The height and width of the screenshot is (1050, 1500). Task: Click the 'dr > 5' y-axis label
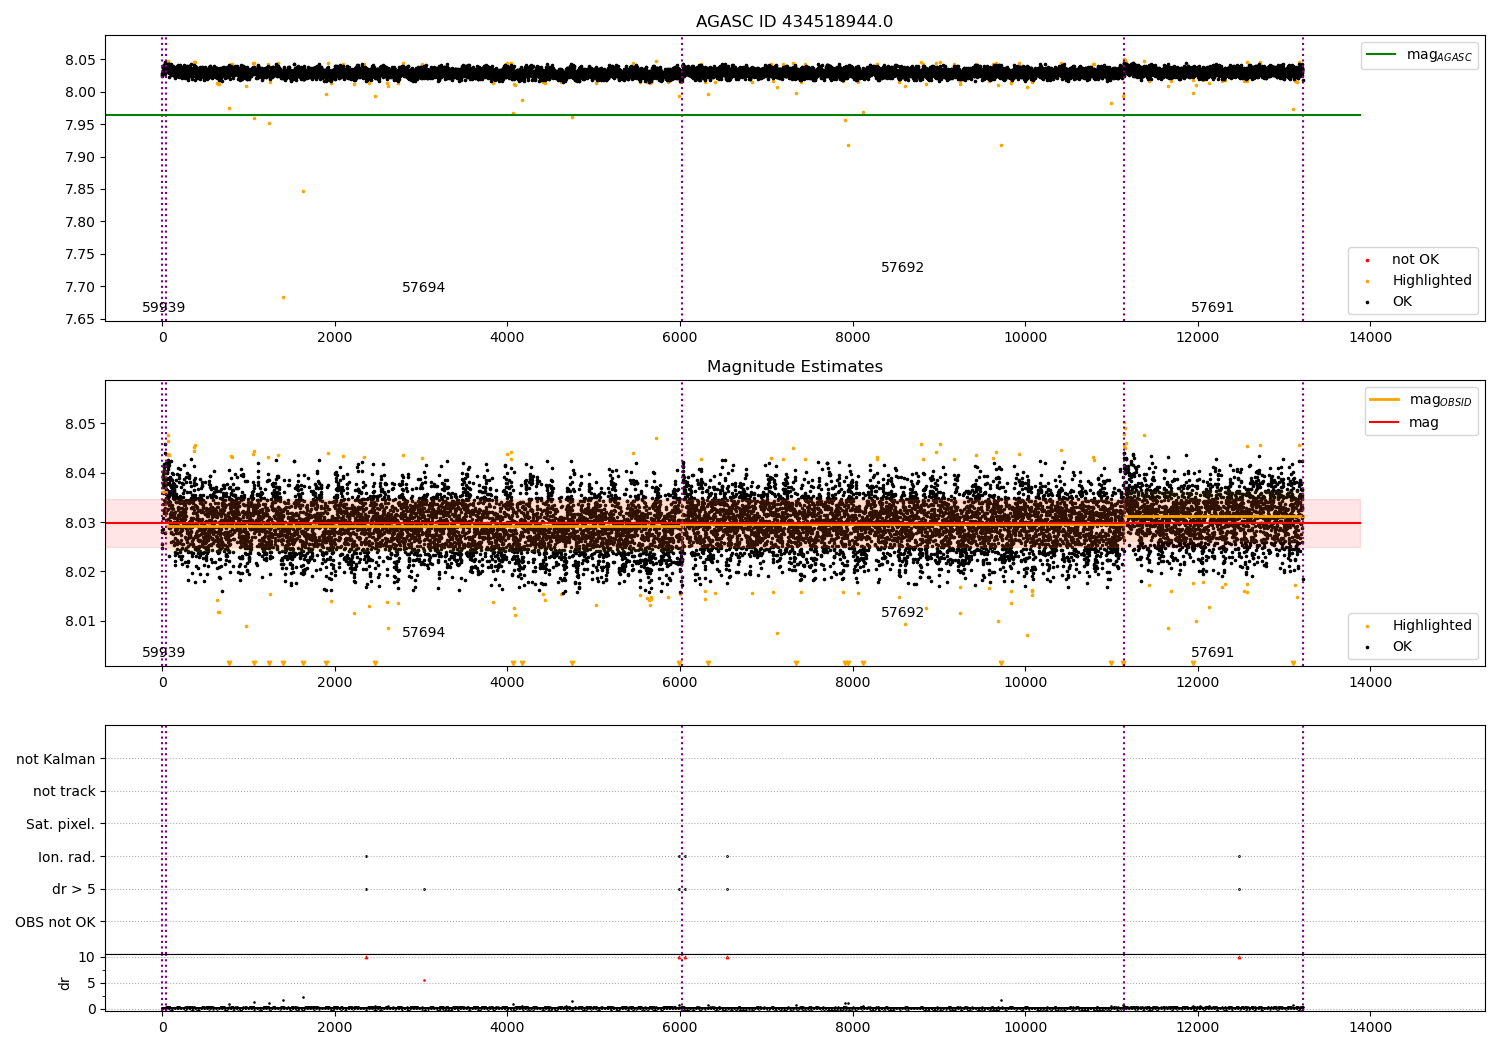[74, 890]
